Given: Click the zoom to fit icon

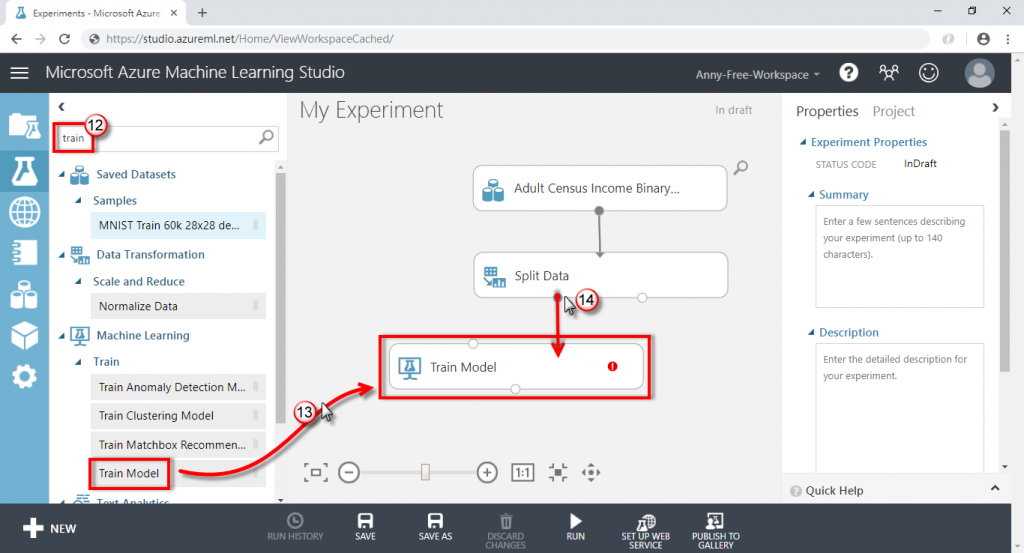Looking at the screenshot, I should click(x=315, y=472).
